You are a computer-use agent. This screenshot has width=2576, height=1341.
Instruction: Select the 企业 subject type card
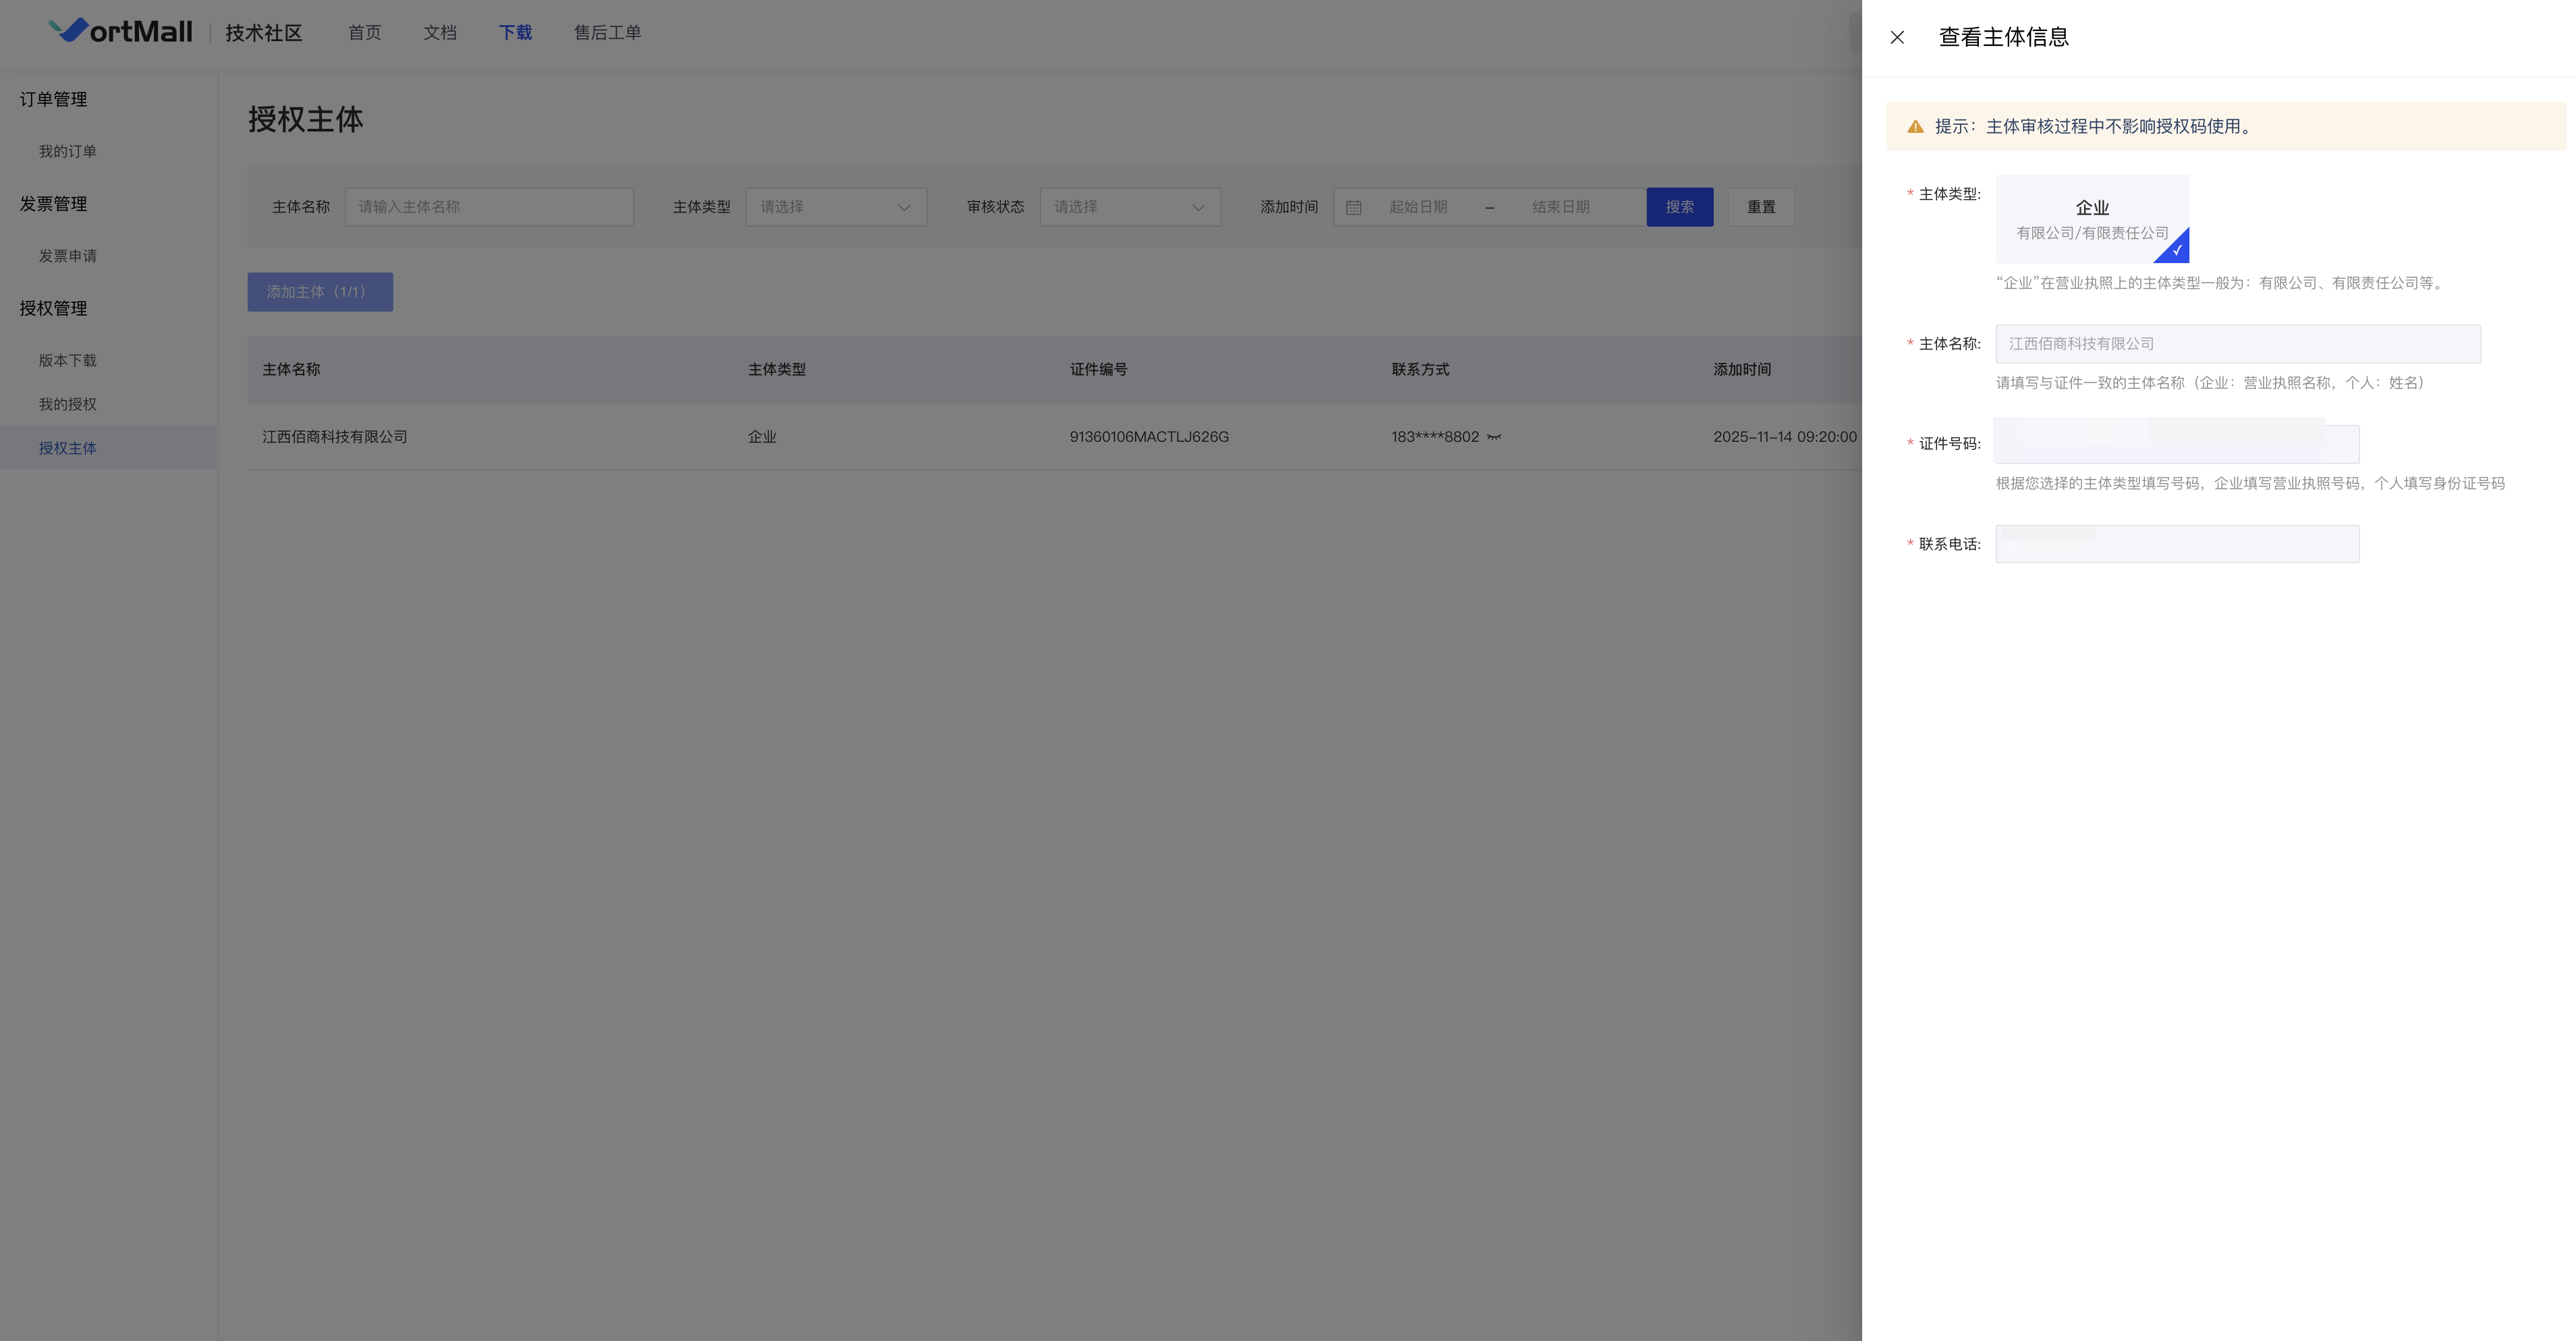click(x=2092, y=219)
